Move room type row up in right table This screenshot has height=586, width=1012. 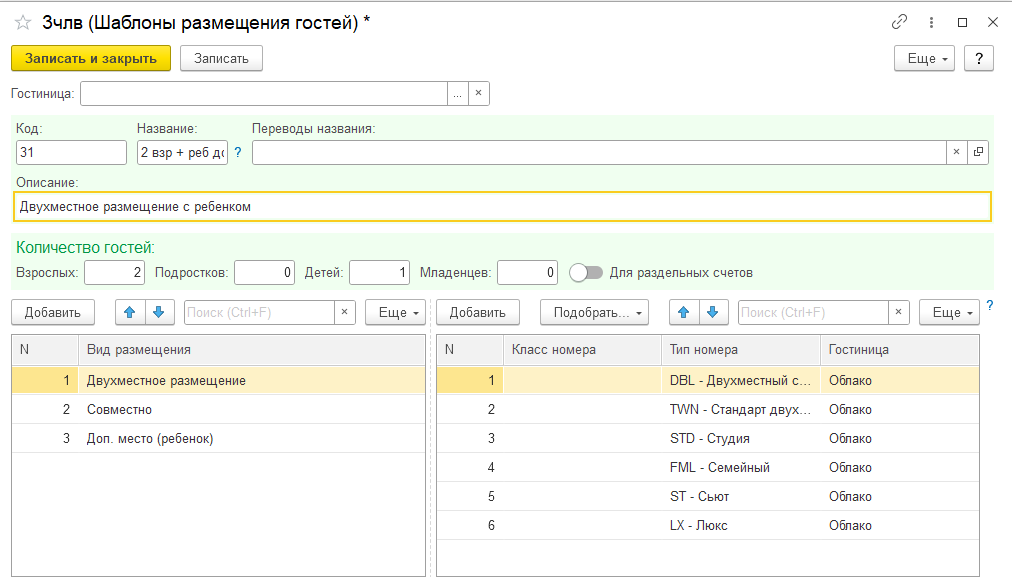(x=683, y=312)
